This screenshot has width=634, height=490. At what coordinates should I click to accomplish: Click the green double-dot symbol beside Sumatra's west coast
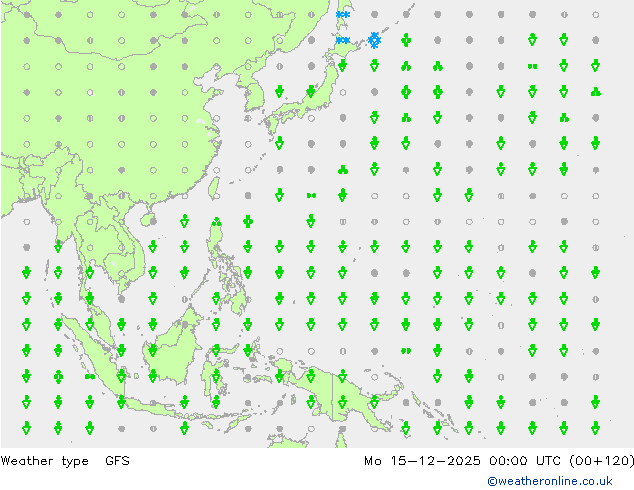point(90,377)
